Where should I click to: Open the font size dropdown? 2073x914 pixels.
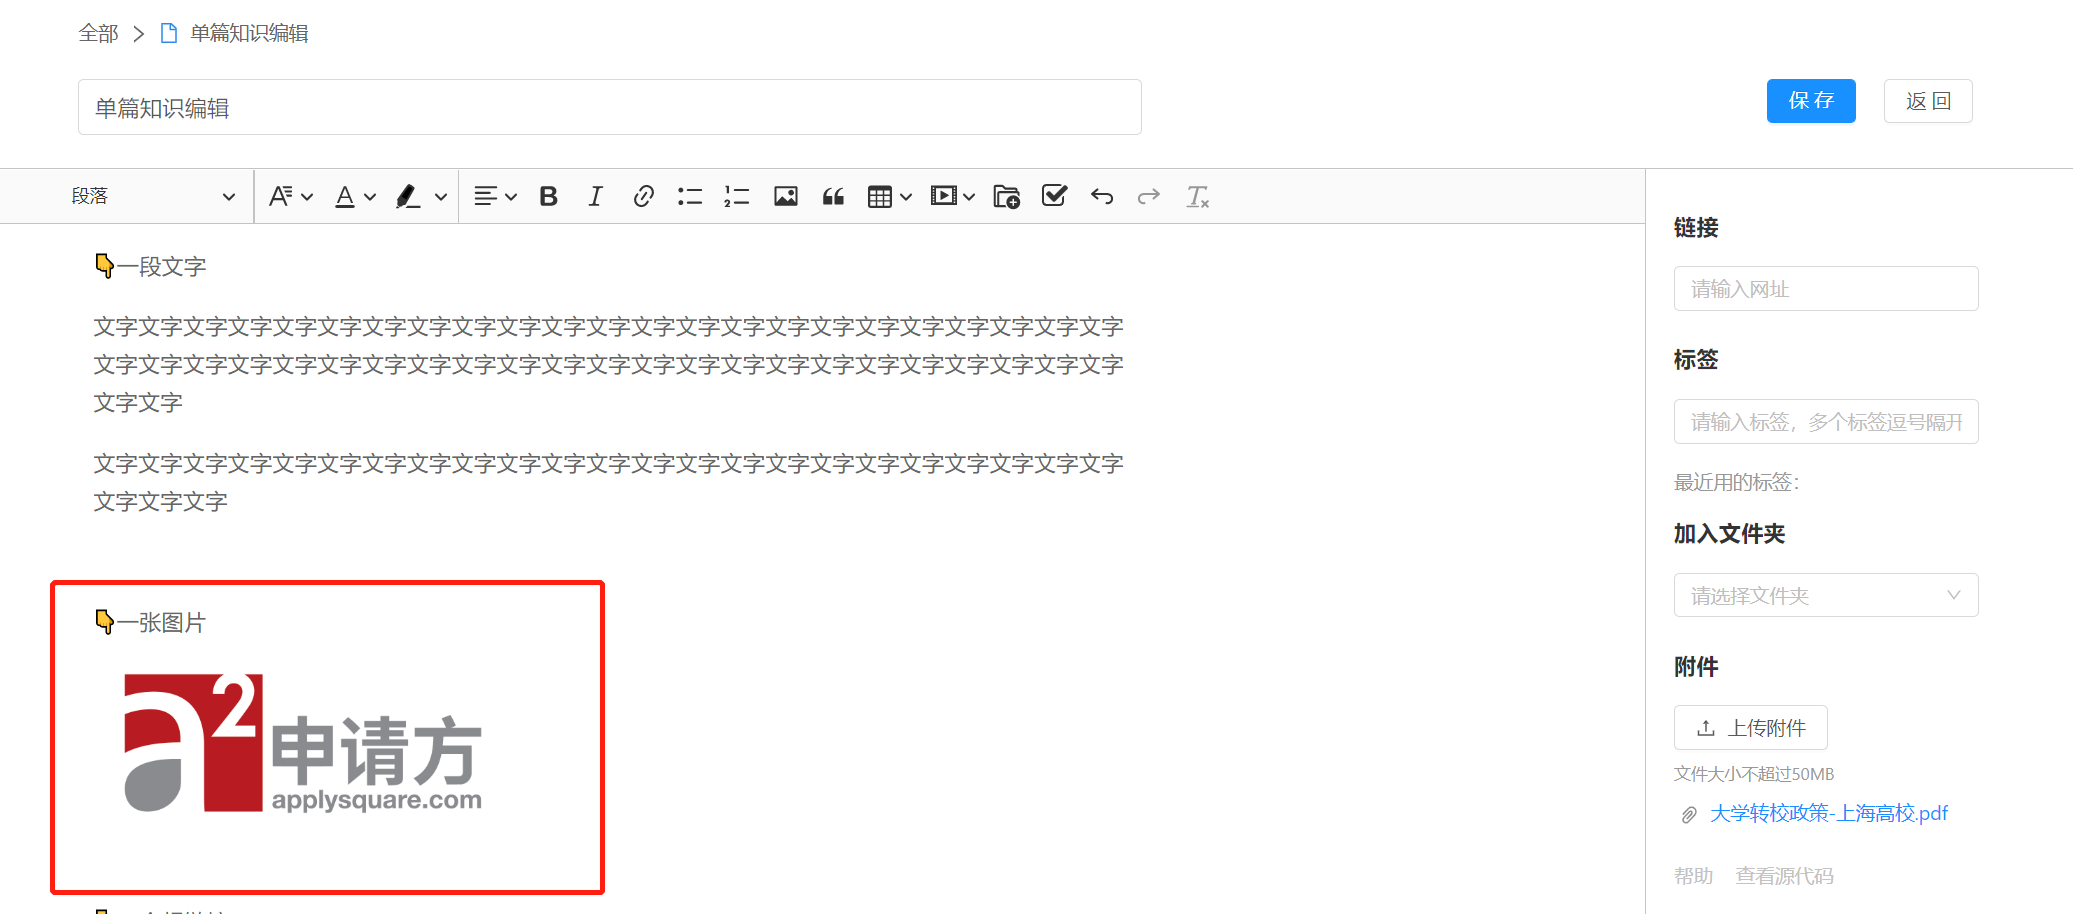point(290,196)
